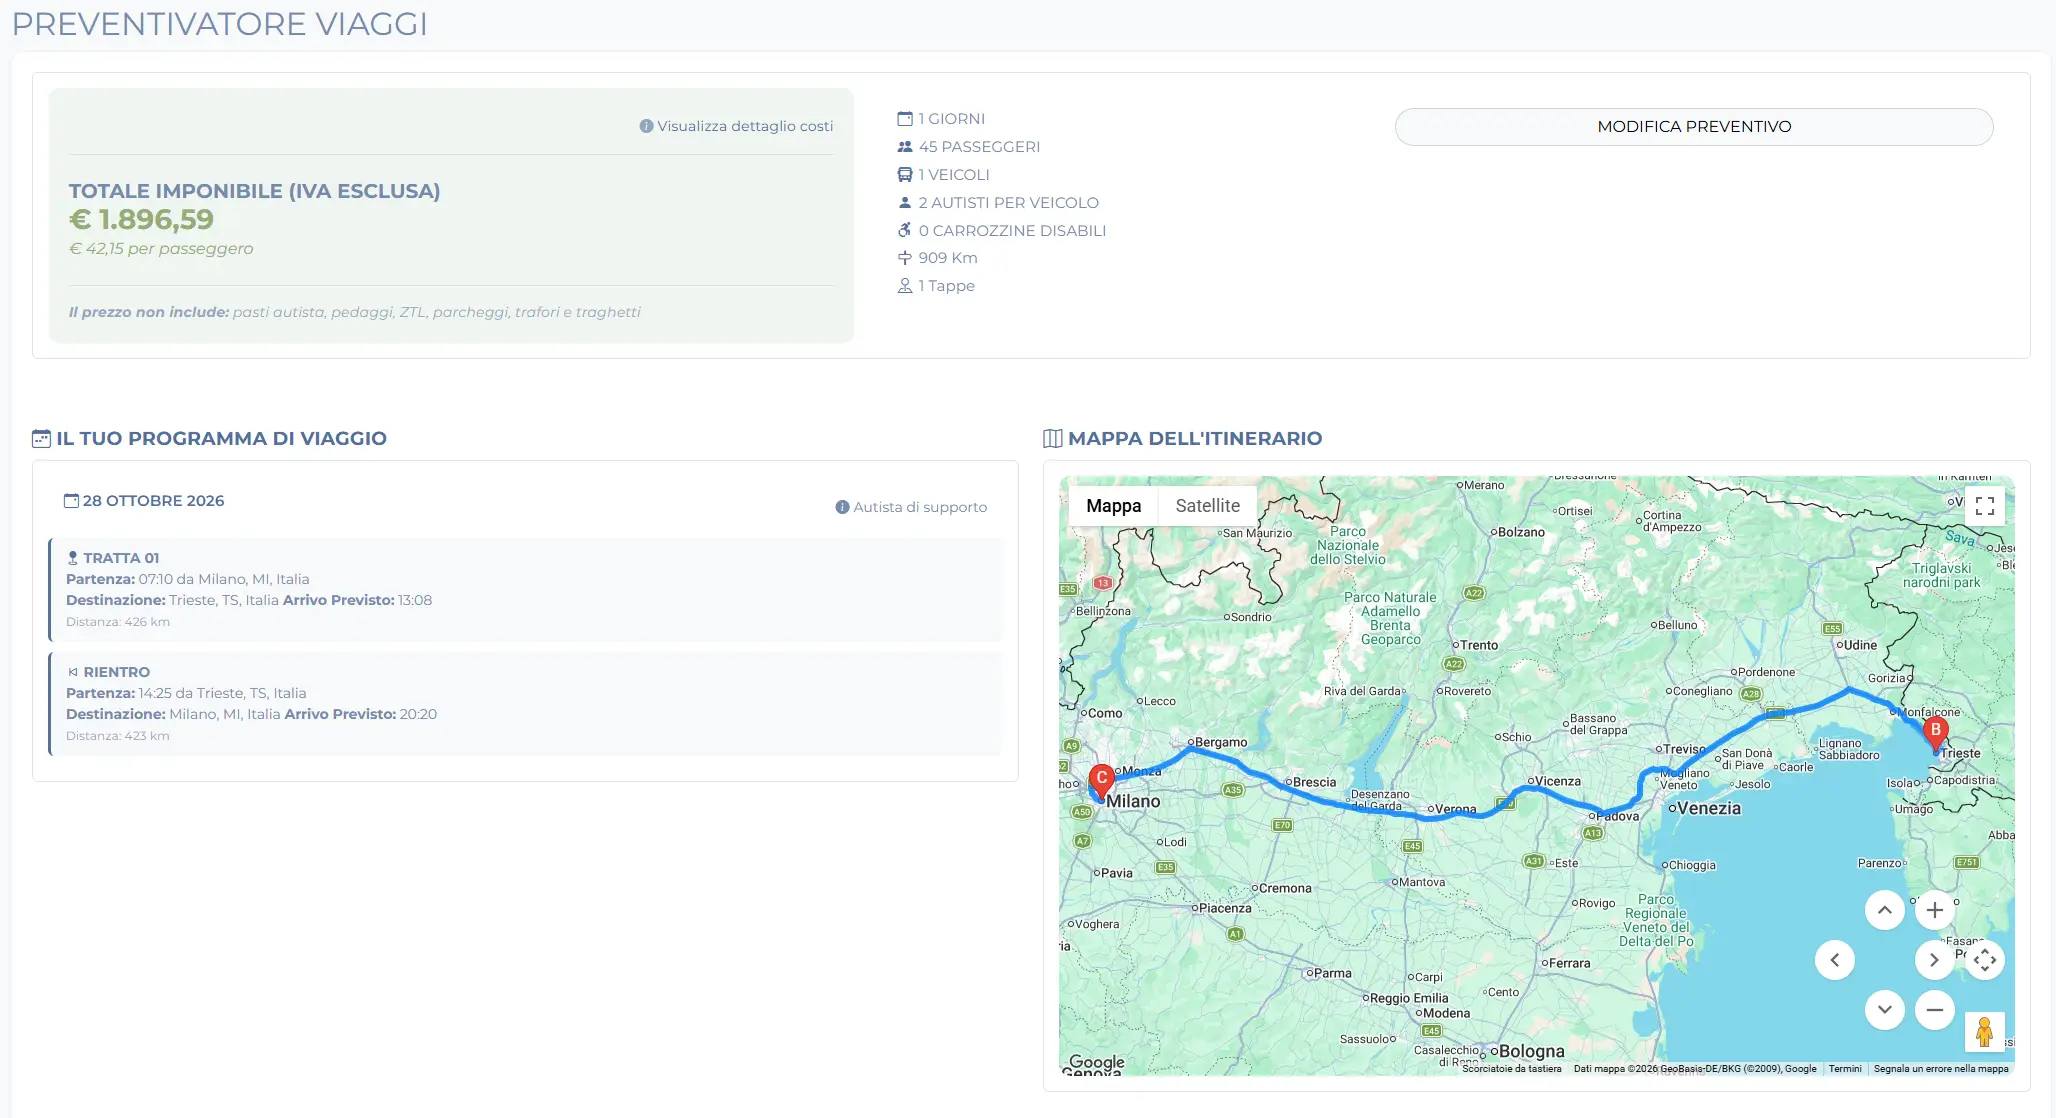
Task: Click the total price € 1.896,59
Action: (141, 220)
